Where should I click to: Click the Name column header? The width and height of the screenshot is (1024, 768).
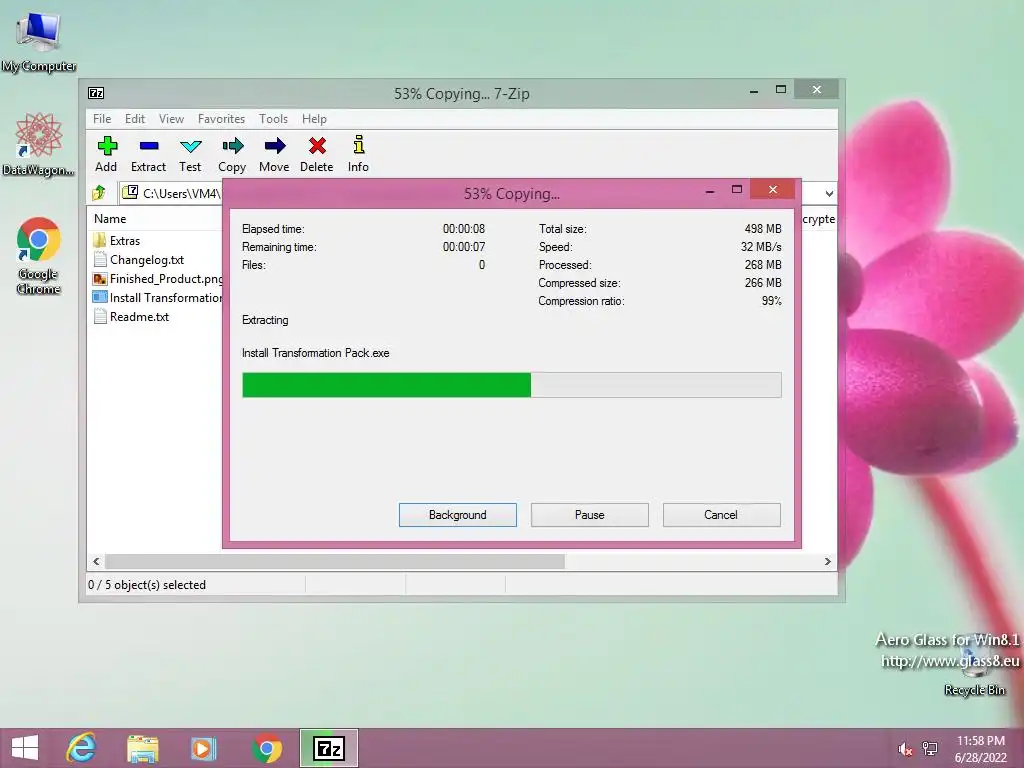pos(110,219)
